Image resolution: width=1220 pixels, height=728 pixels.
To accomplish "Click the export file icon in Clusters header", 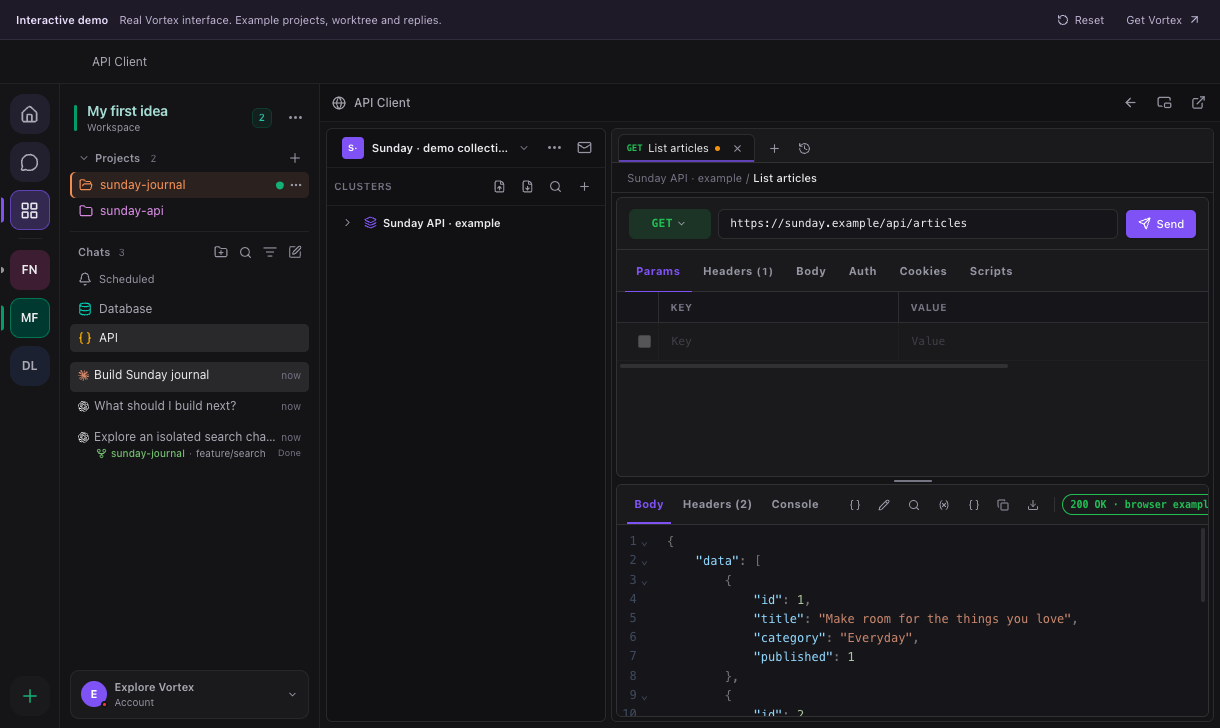I will click(x=528, y=186).
